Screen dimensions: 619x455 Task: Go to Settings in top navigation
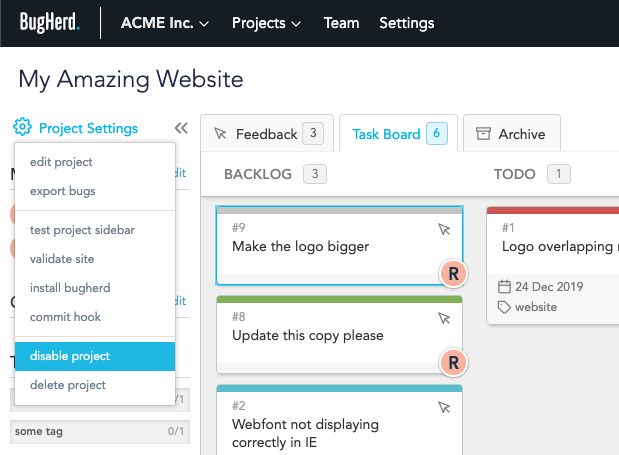point(406,22)
